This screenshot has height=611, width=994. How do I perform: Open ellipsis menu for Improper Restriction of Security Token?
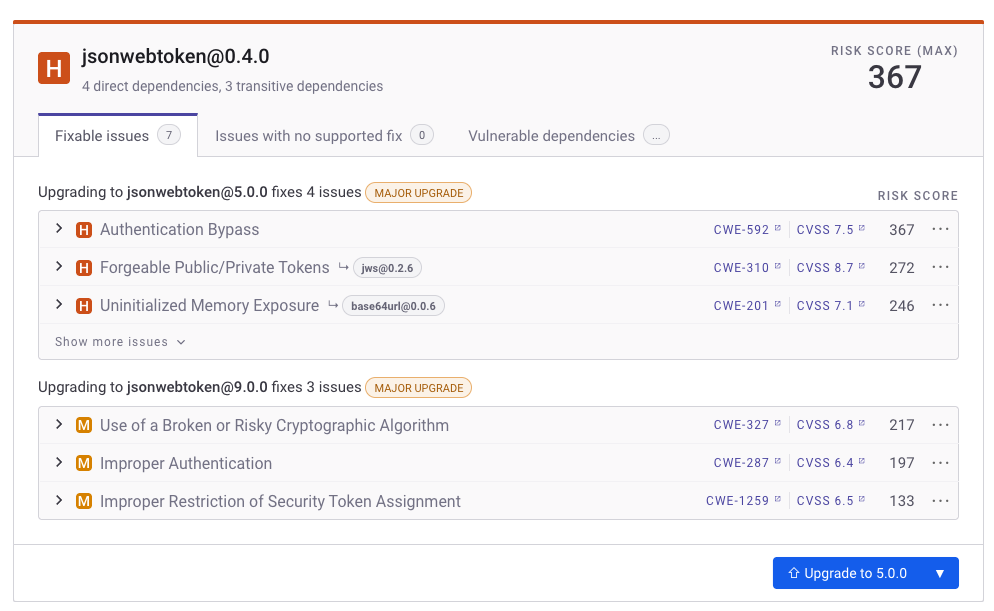tap(939, 501)
